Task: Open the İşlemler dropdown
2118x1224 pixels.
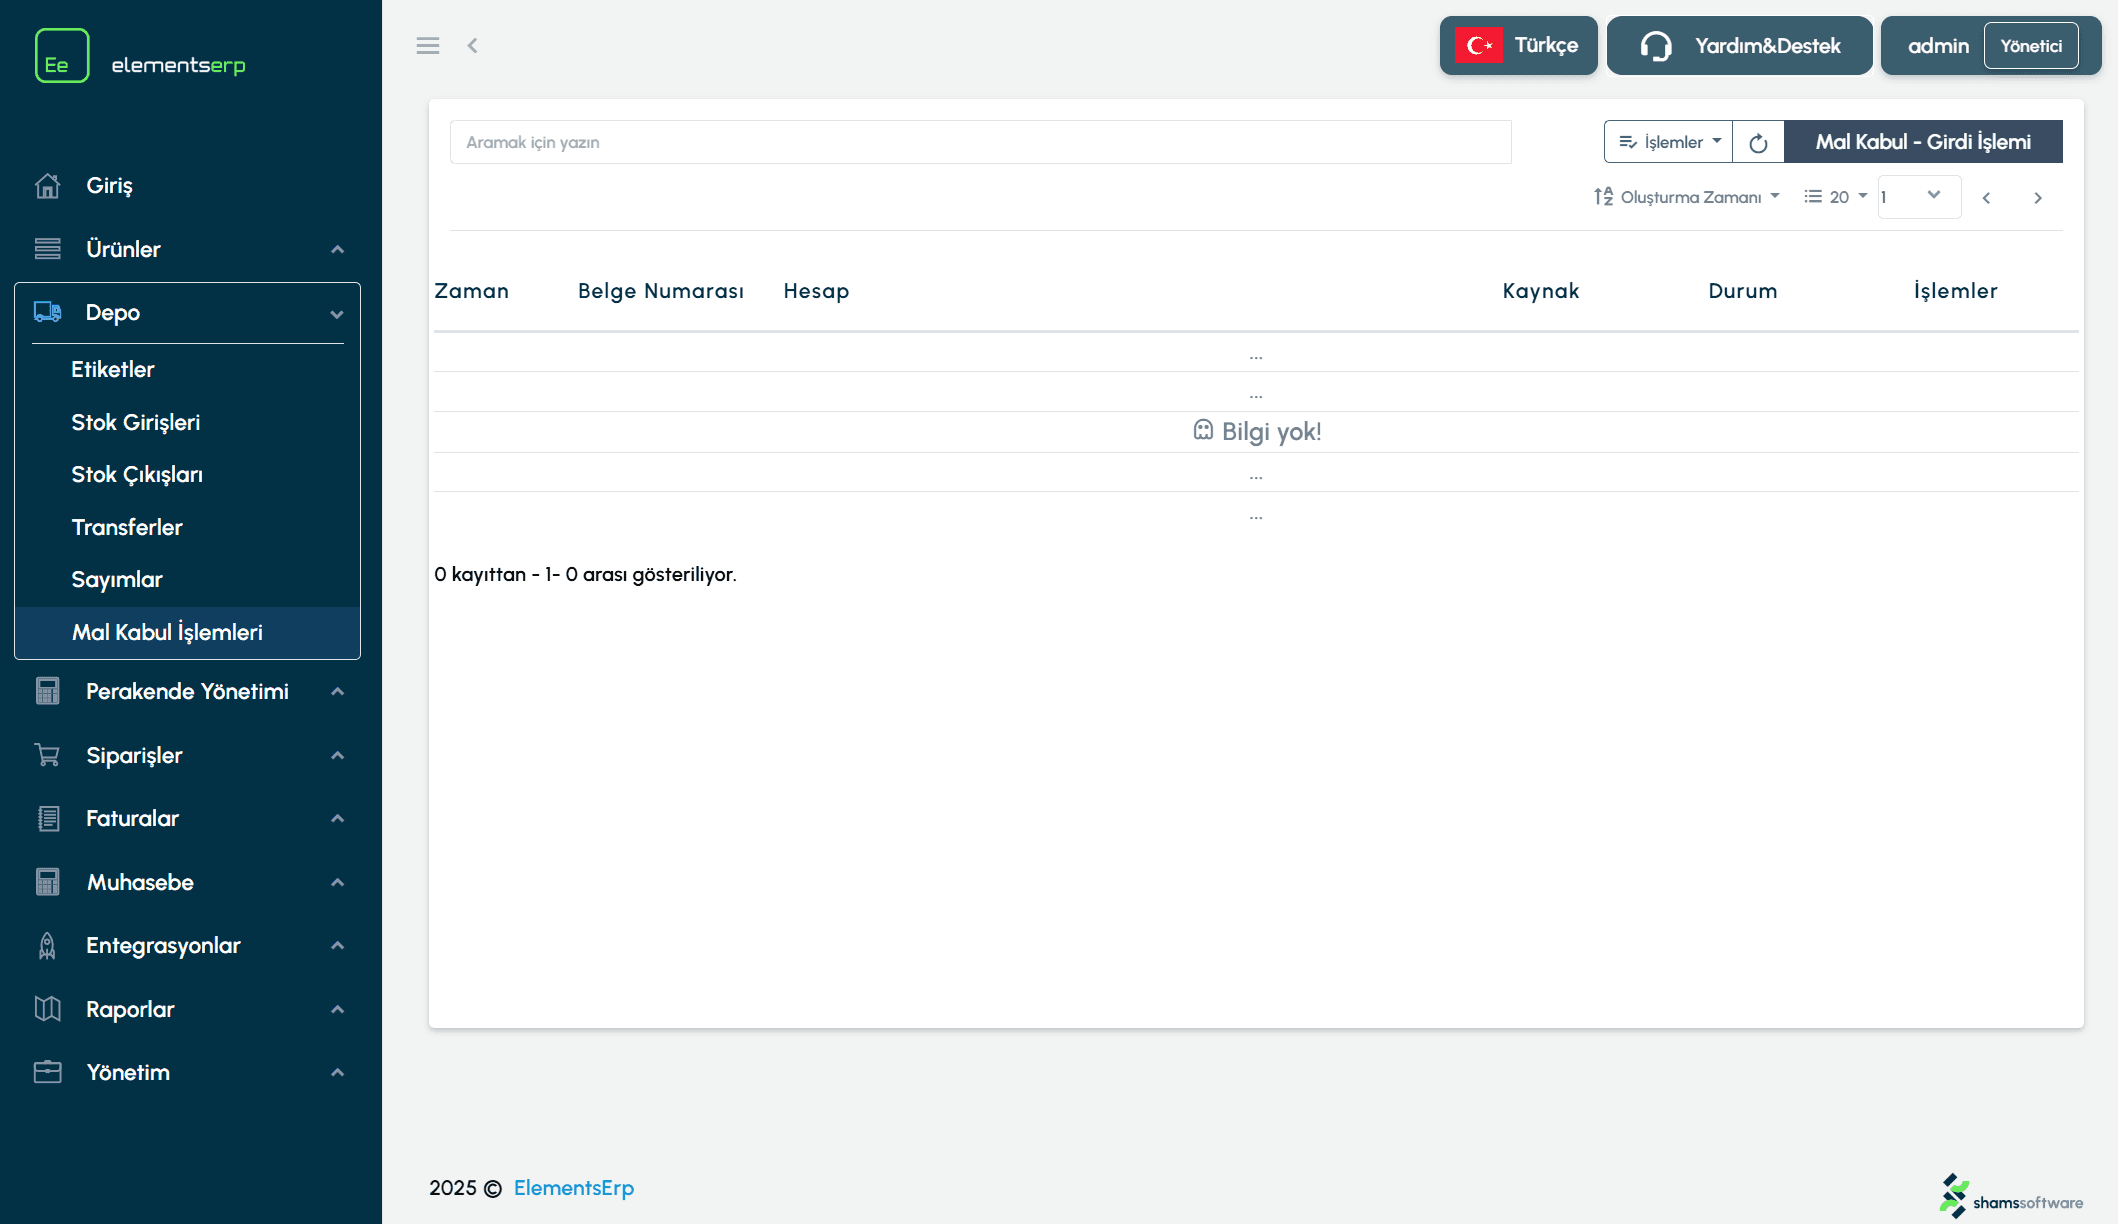Action: [x=1669, y=142]
